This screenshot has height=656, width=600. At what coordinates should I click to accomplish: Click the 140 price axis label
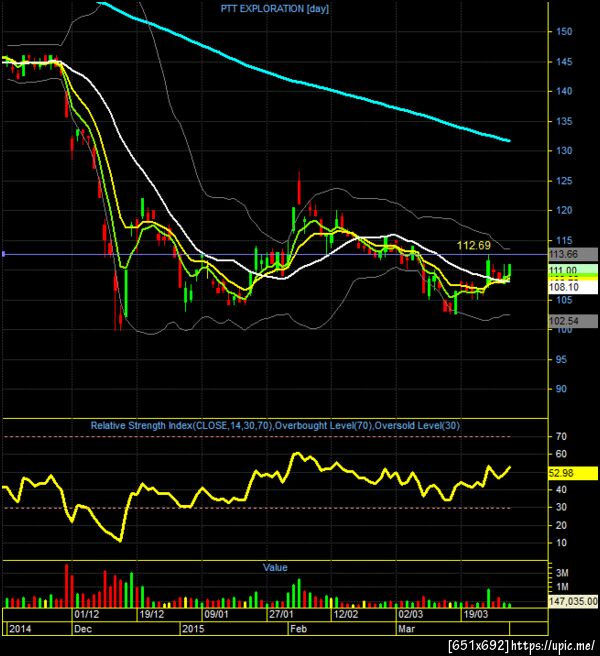(564, 91)
